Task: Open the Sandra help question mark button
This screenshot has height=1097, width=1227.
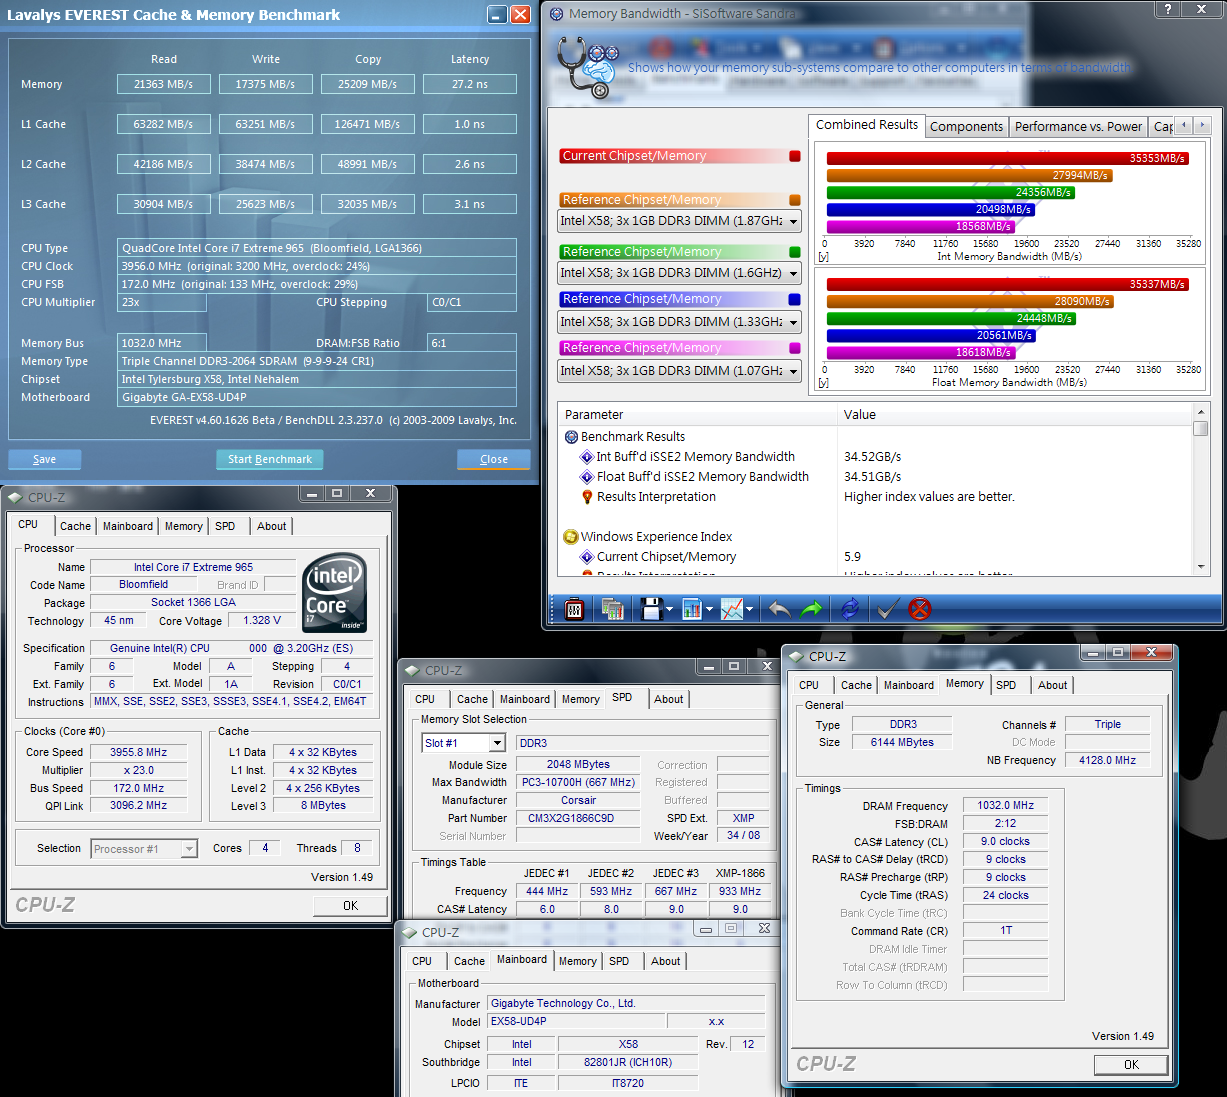Action: click(1167, 9)
